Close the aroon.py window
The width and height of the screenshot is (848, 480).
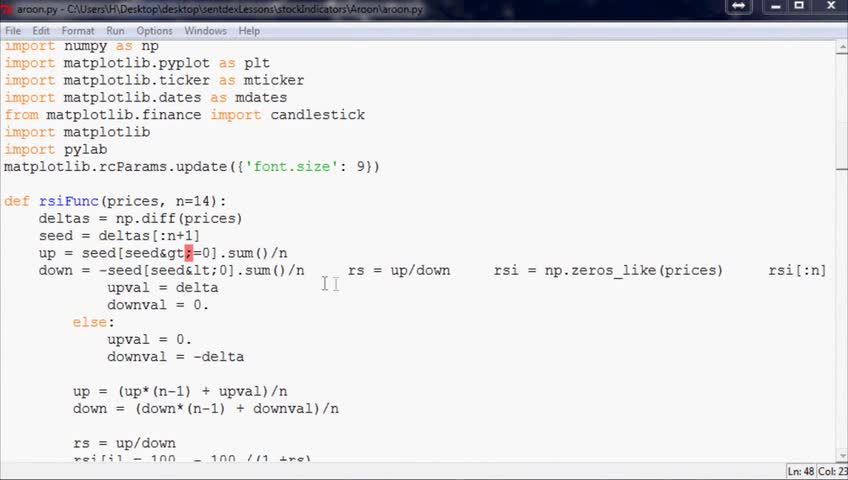coord(831,6)
